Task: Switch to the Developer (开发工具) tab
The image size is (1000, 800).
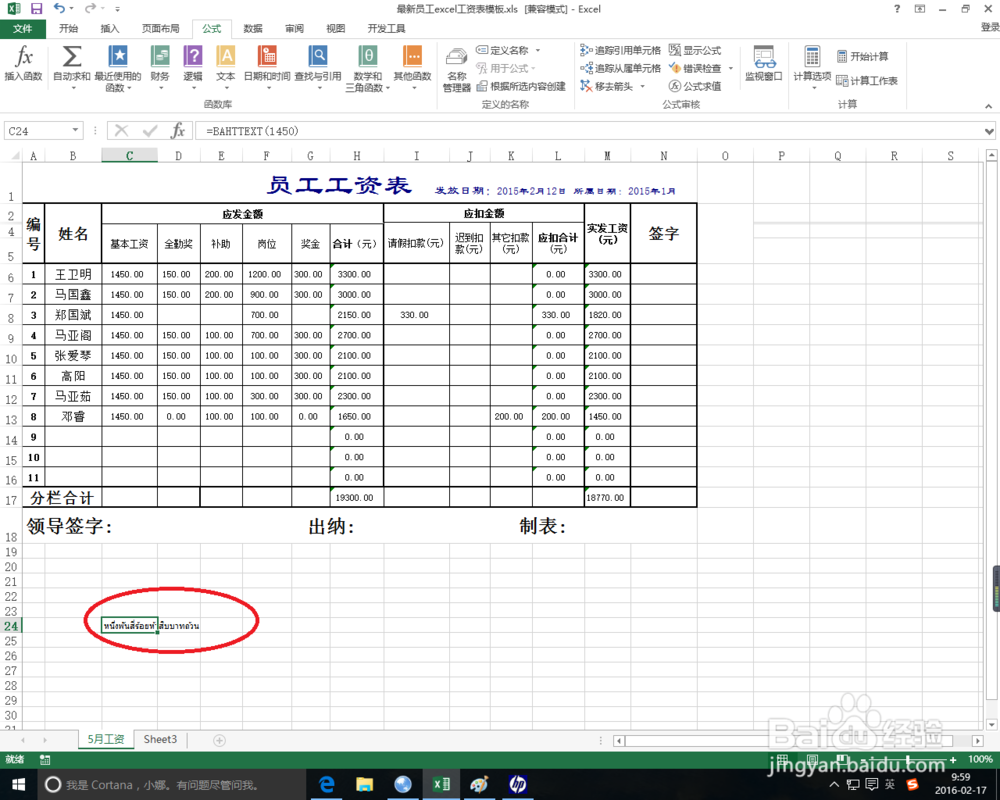Action: 386,28
